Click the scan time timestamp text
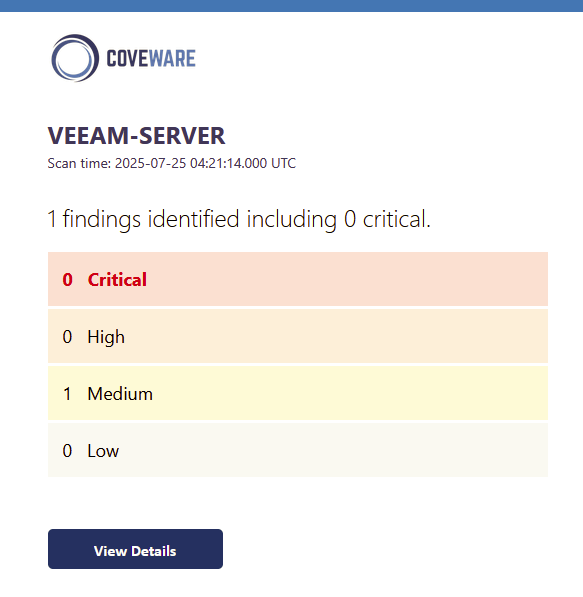This screenshot has width=583, height=597. click(171, 163)
